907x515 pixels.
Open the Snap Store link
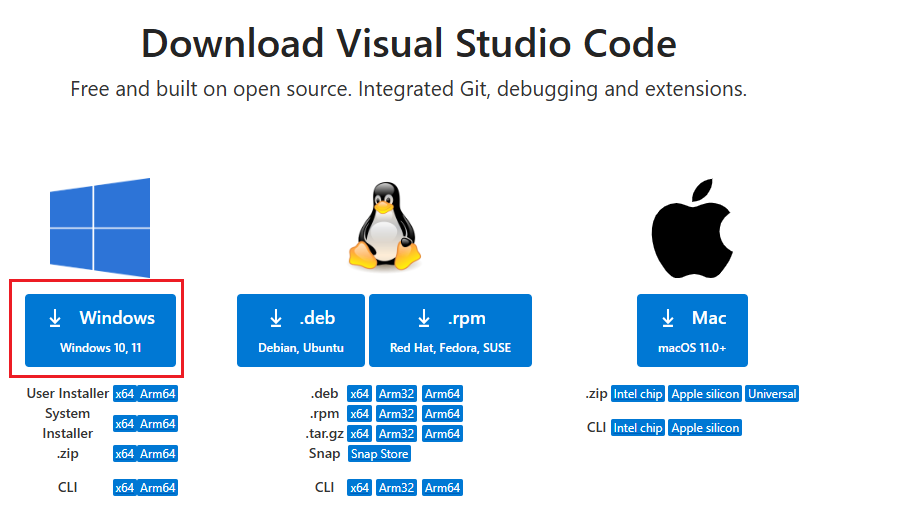[379, 454]
